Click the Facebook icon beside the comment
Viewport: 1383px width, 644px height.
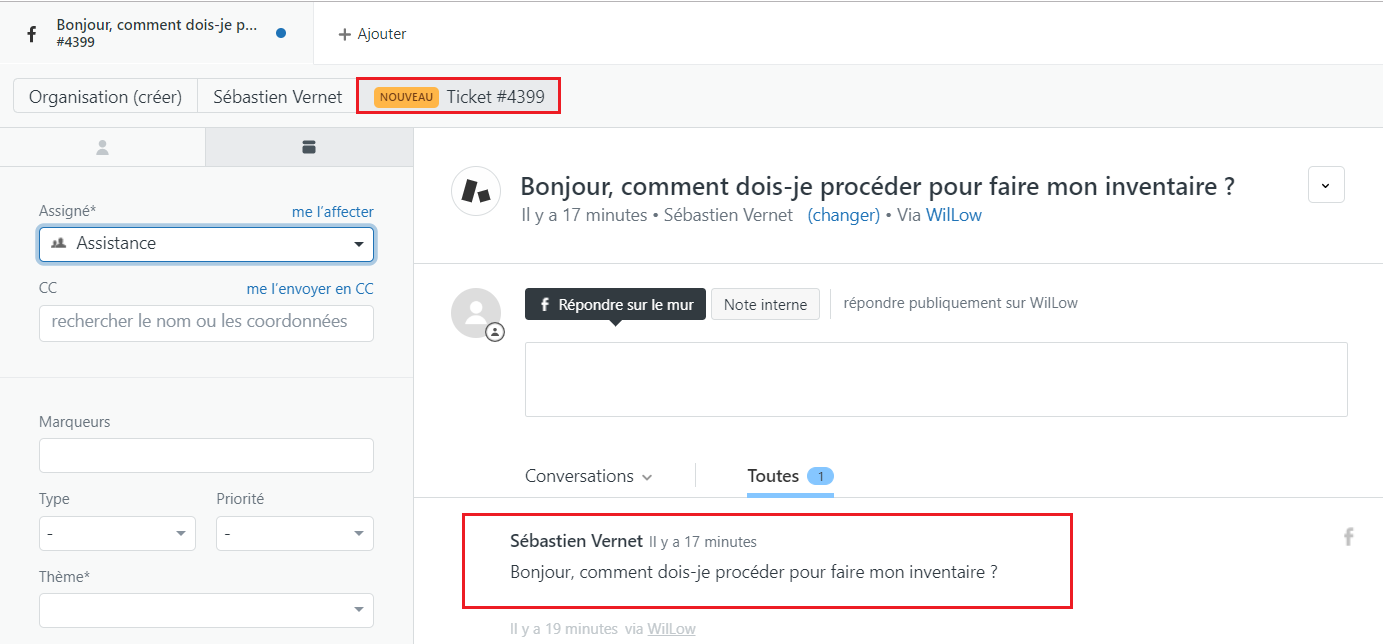pos(1348,537)
